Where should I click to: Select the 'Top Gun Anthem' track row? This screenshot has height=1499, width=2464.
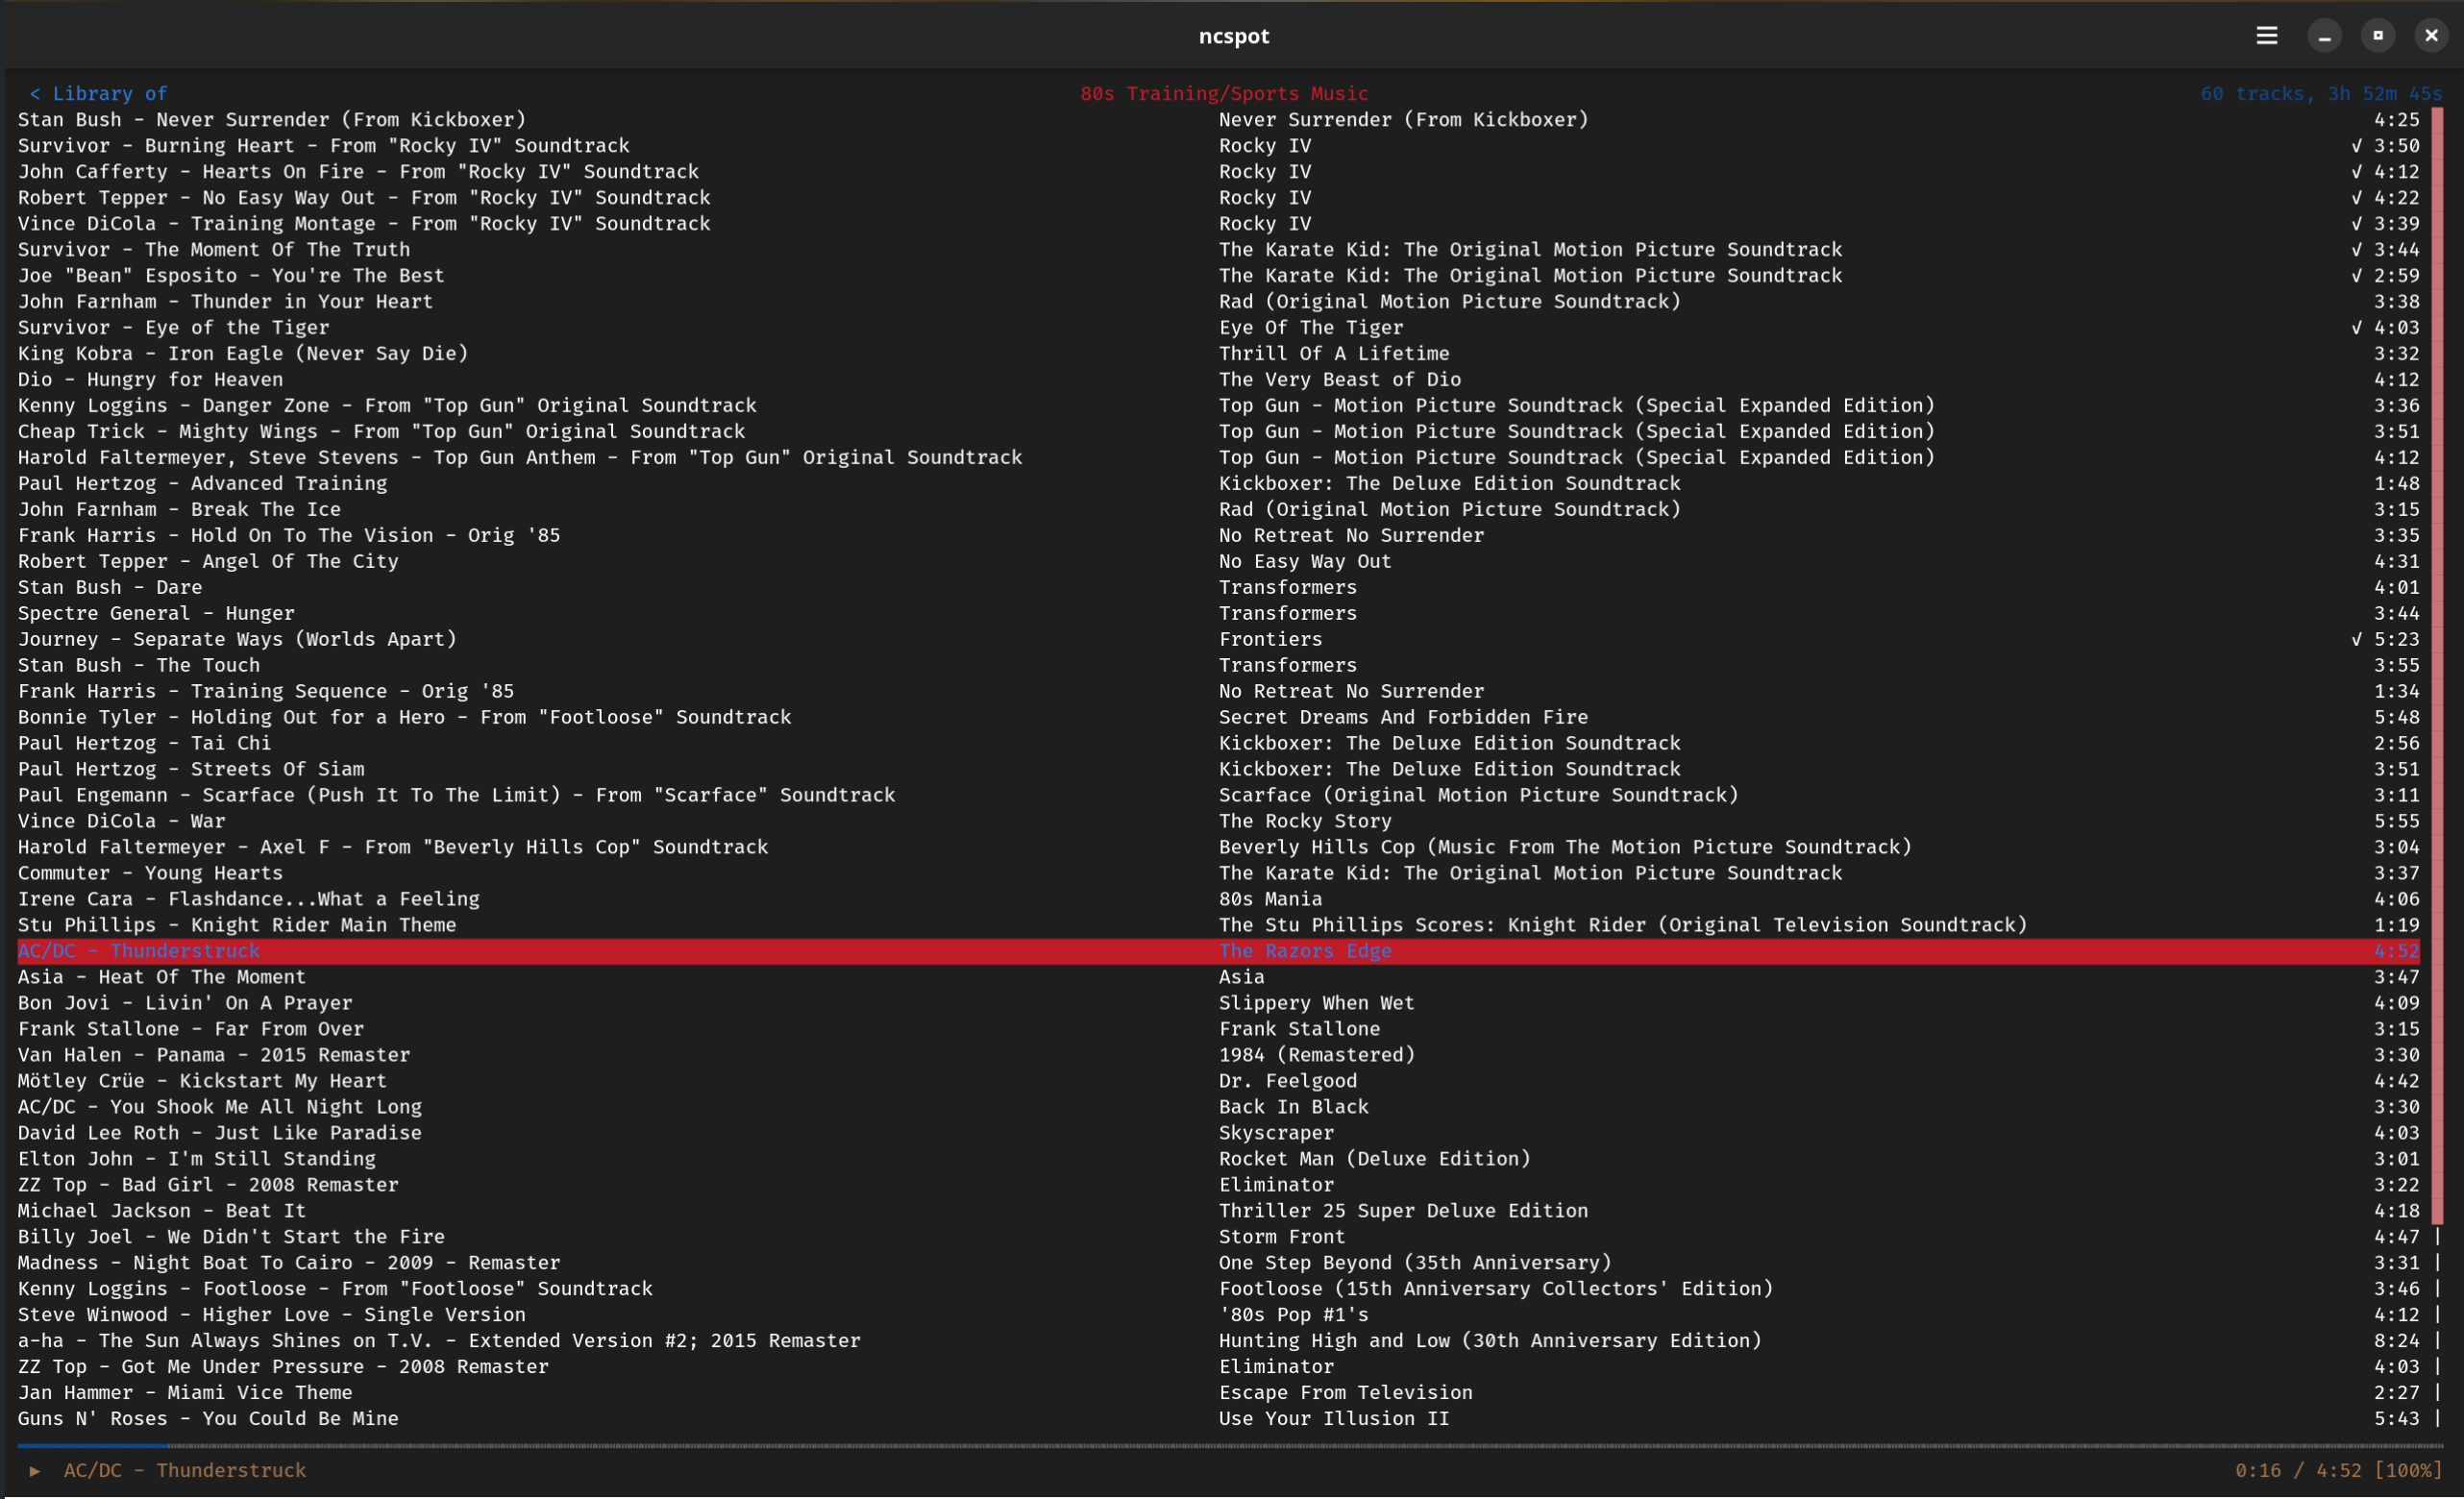point(1219,458)
